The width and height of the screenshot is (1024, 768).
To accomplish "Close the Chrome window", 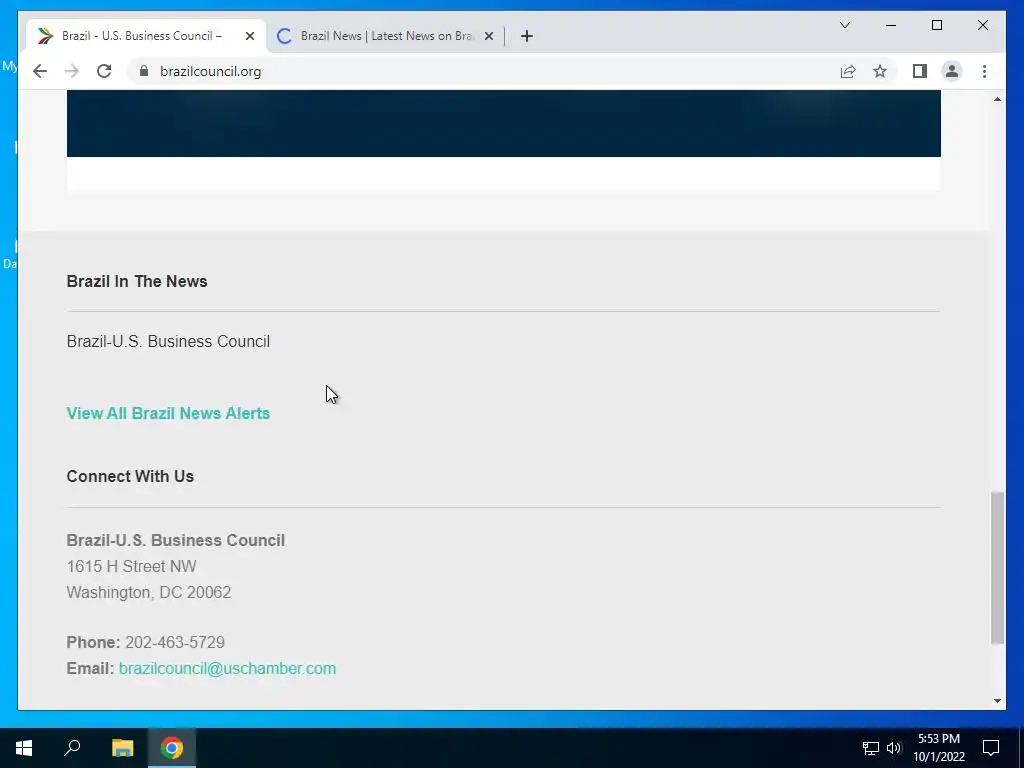I will tap(982, 25).
